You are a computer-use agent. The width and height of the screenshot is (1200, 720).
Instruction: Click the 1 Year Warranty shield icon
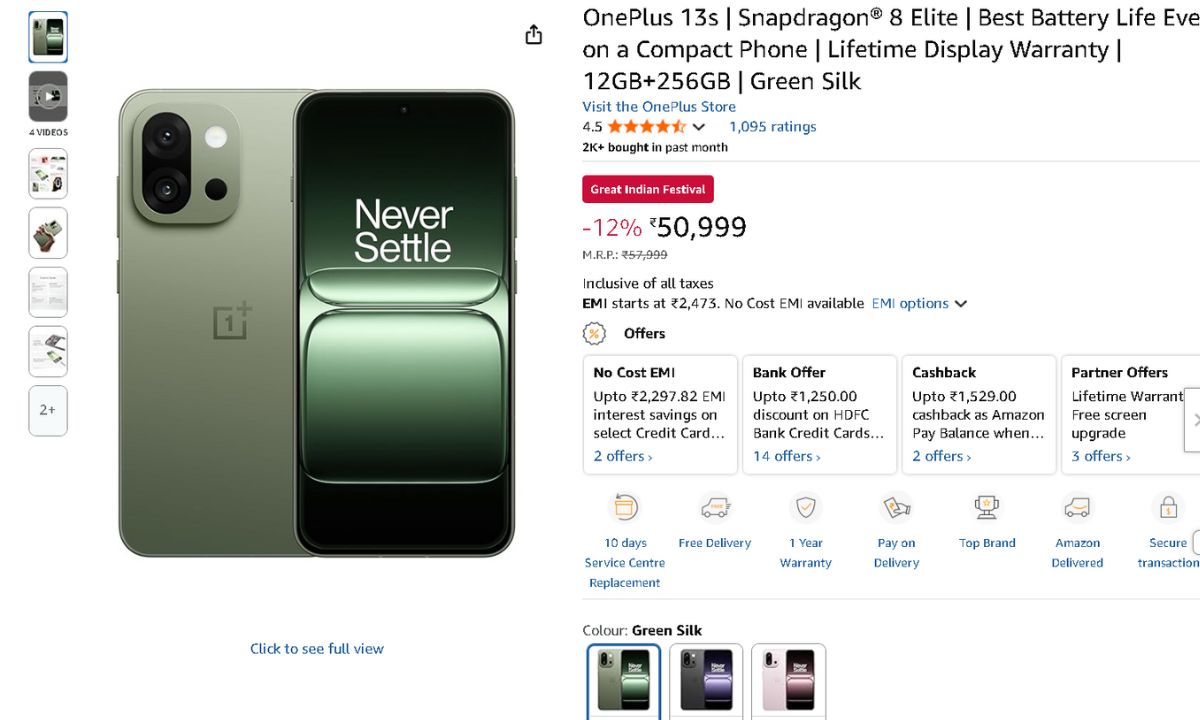click(805, 507)
